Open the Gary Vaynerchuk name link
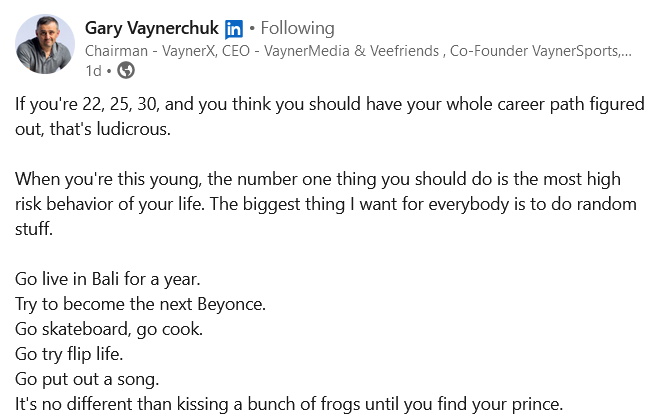 coord(152,28)
